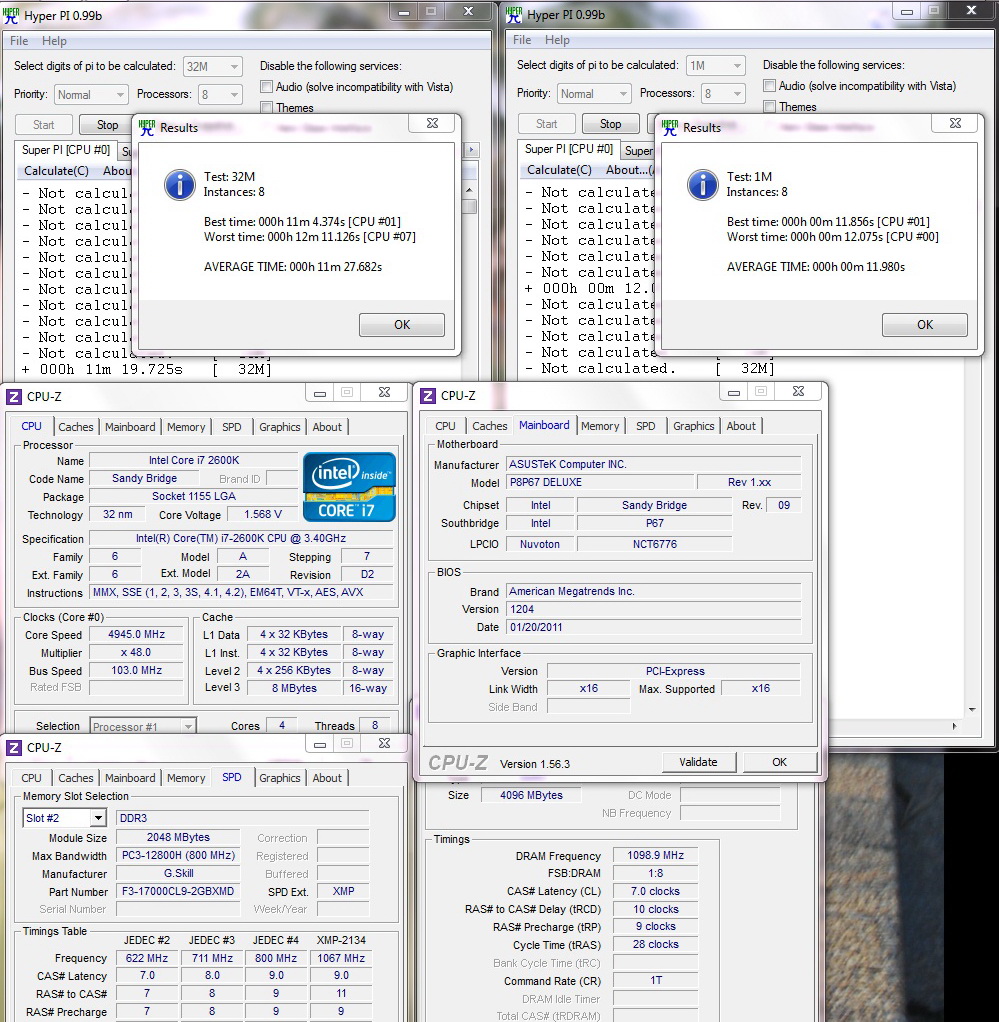999x1022 pixels.
Task: Open 1M digits dropdown in right Hyper PI
Action: (716, 65)
